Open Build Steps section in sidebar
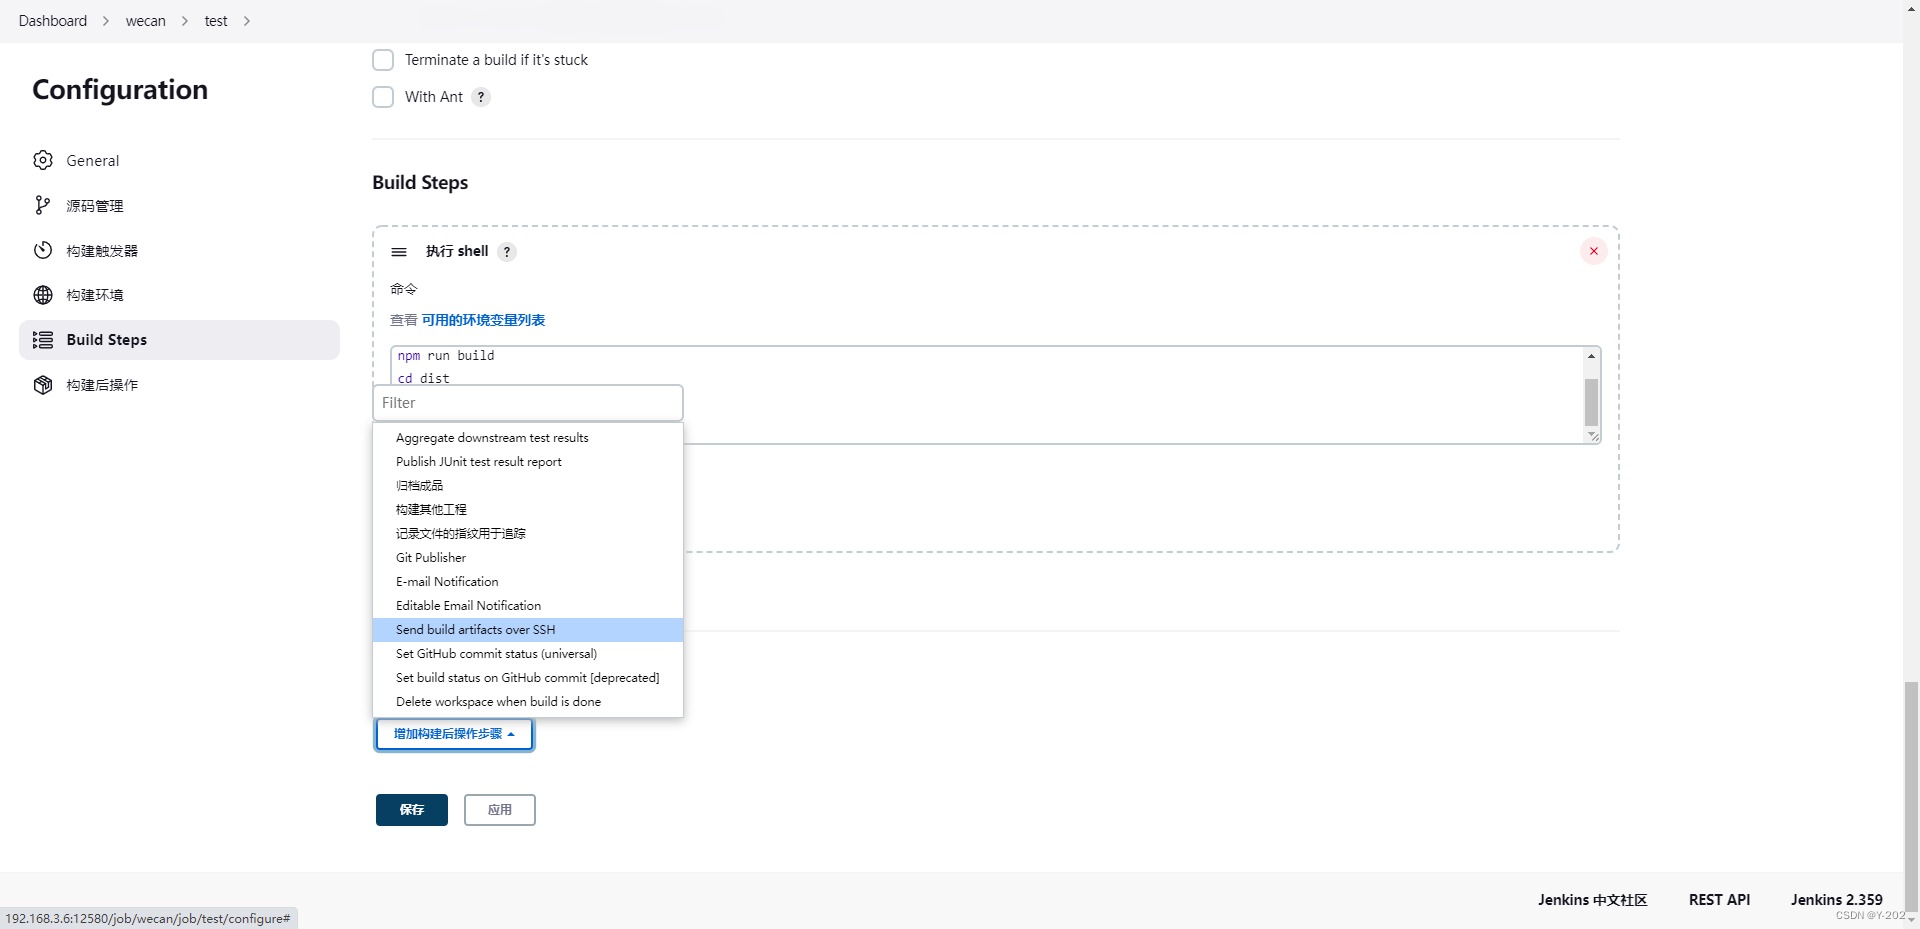Viewport: 1920px width, 929px height. tap(179, 340)
